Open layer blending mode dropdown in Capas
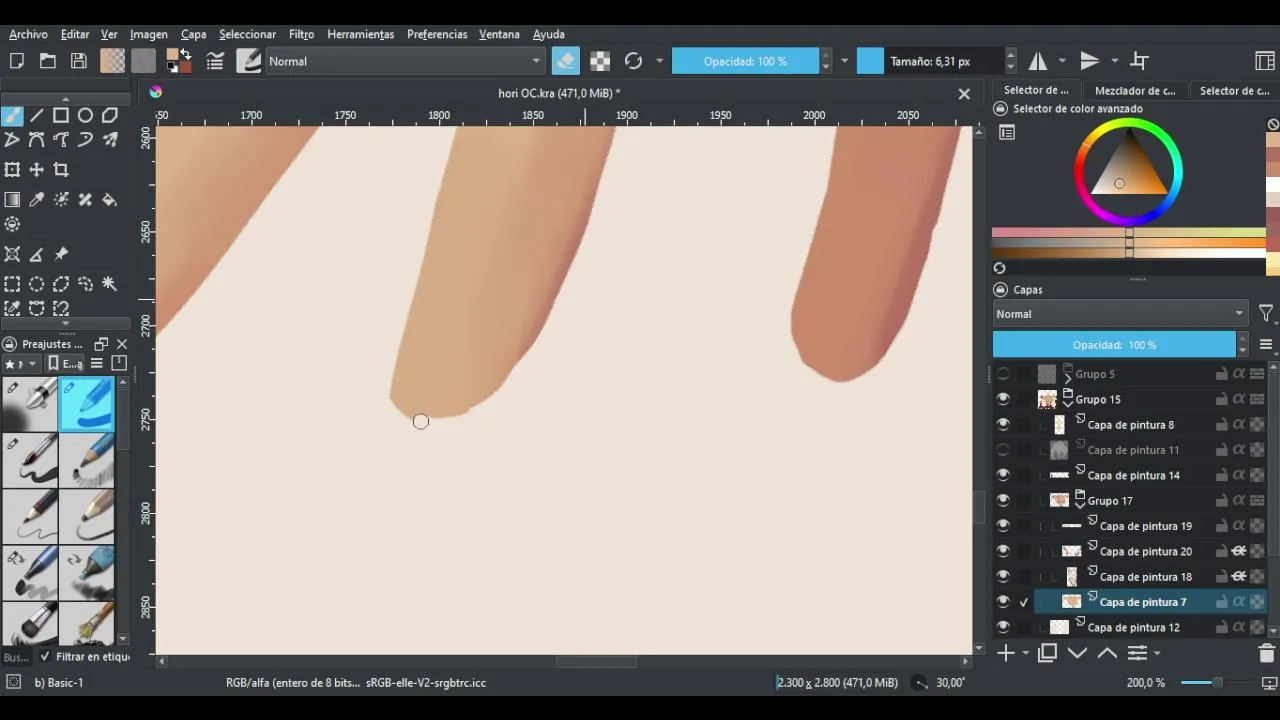Viewport: 1280px width, 720px height. pos(1120,314)
